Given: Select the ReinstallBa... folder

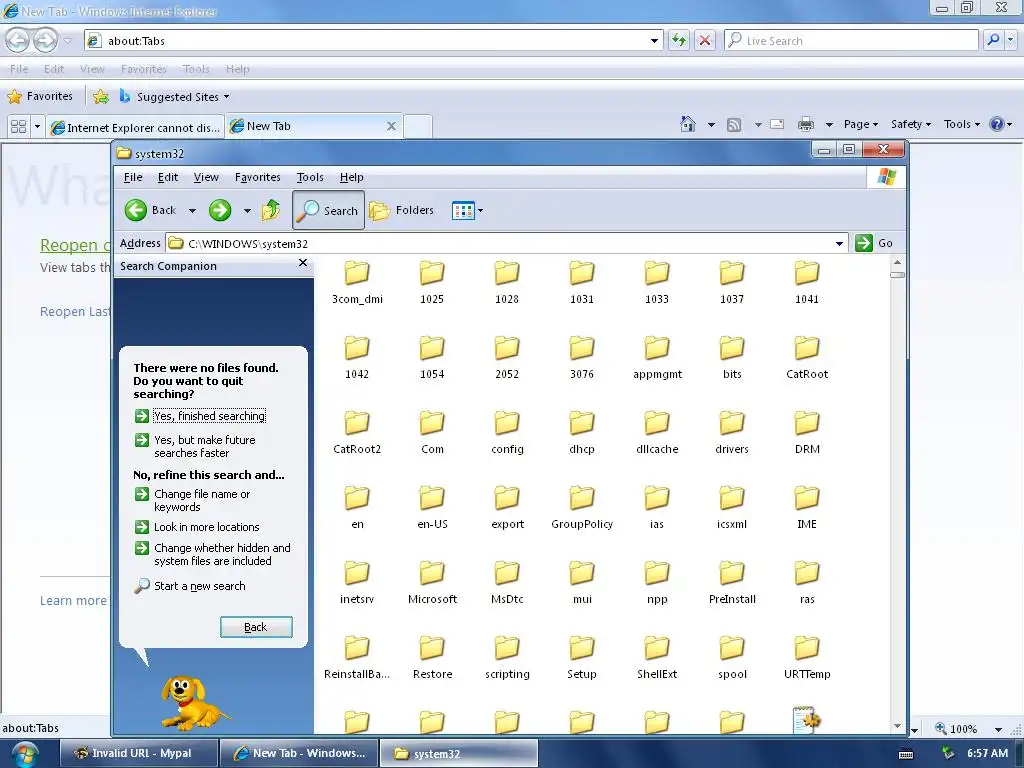Looking at the screenshot, I should 357,657.
